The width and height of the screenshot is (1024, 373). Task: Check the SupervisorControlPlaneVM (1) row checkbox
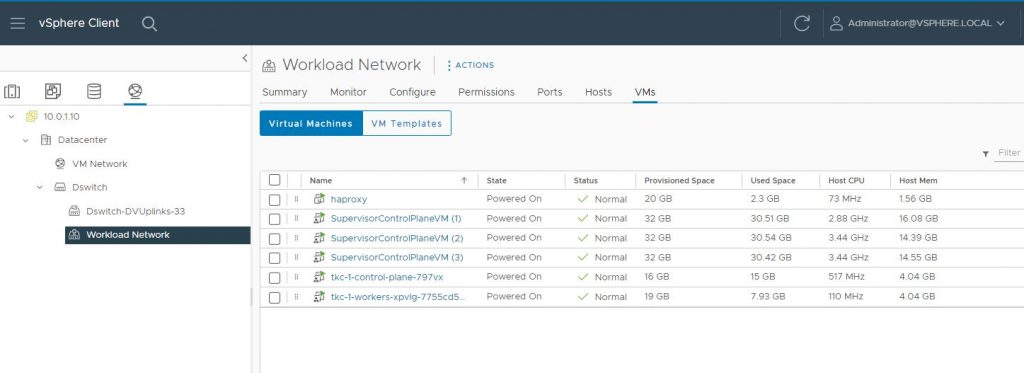(274, 219)
